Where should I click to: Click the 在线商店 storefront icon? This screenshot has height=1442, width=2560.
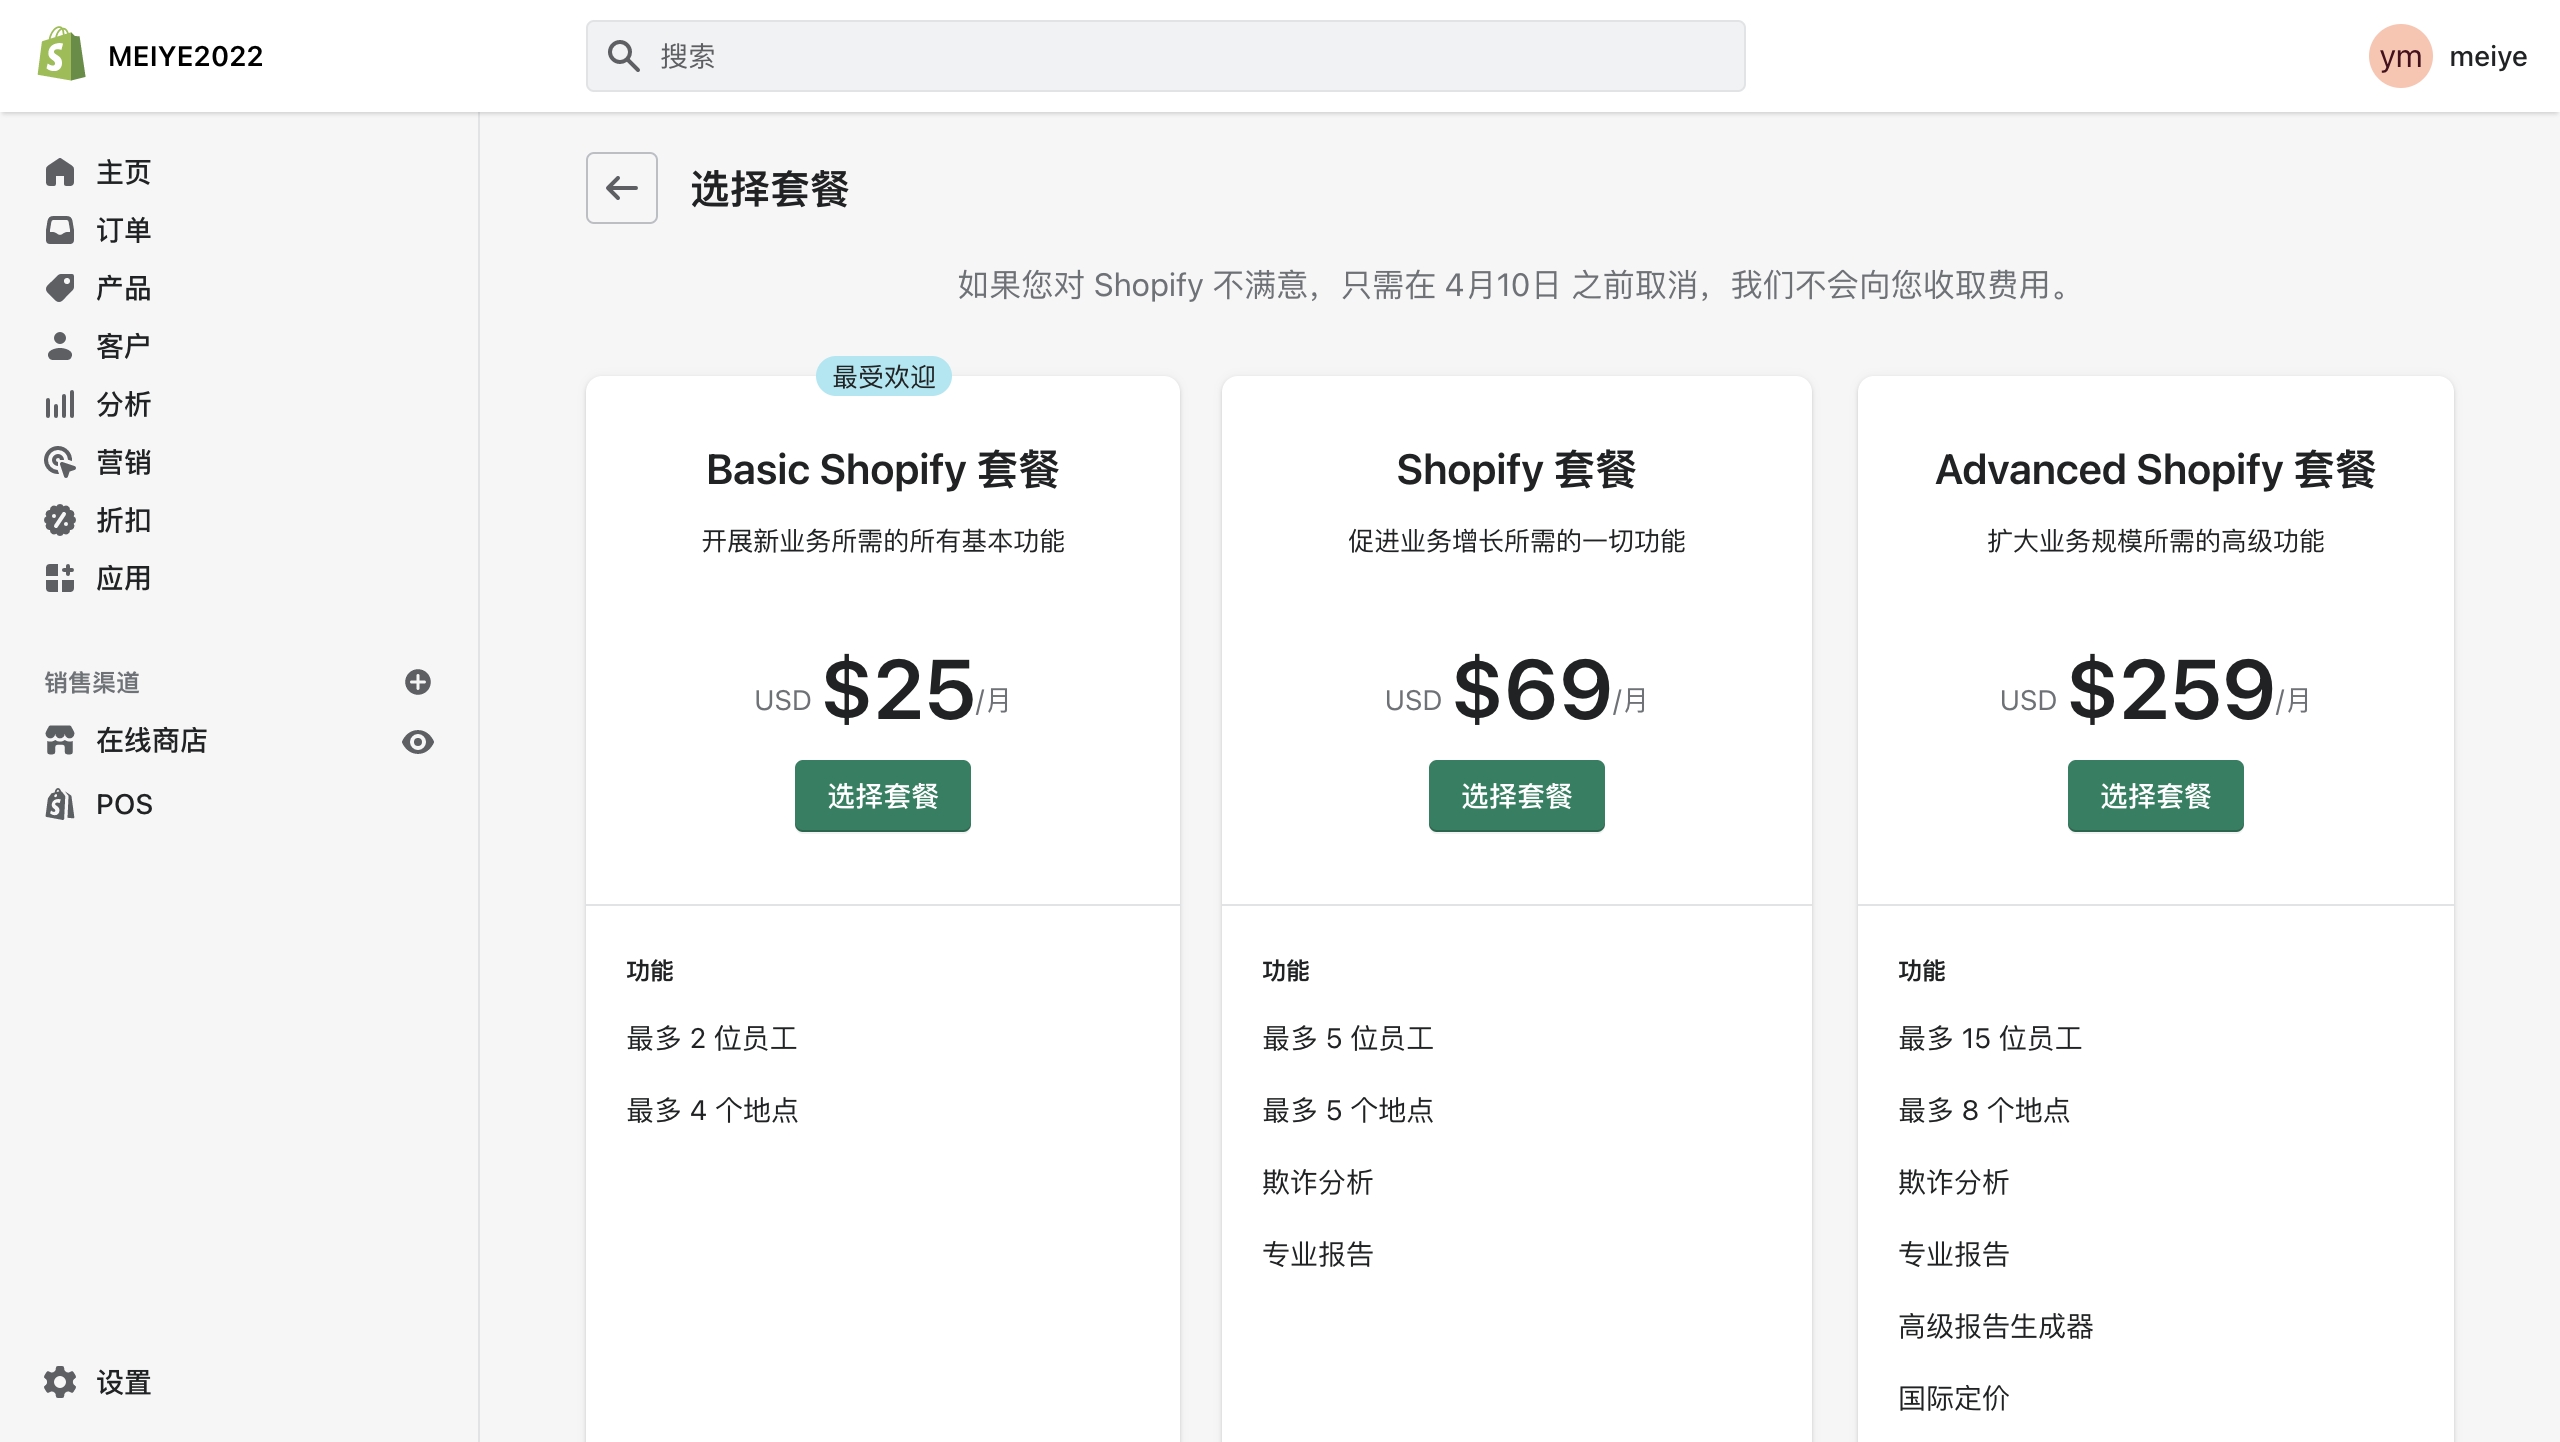point(60,741)
